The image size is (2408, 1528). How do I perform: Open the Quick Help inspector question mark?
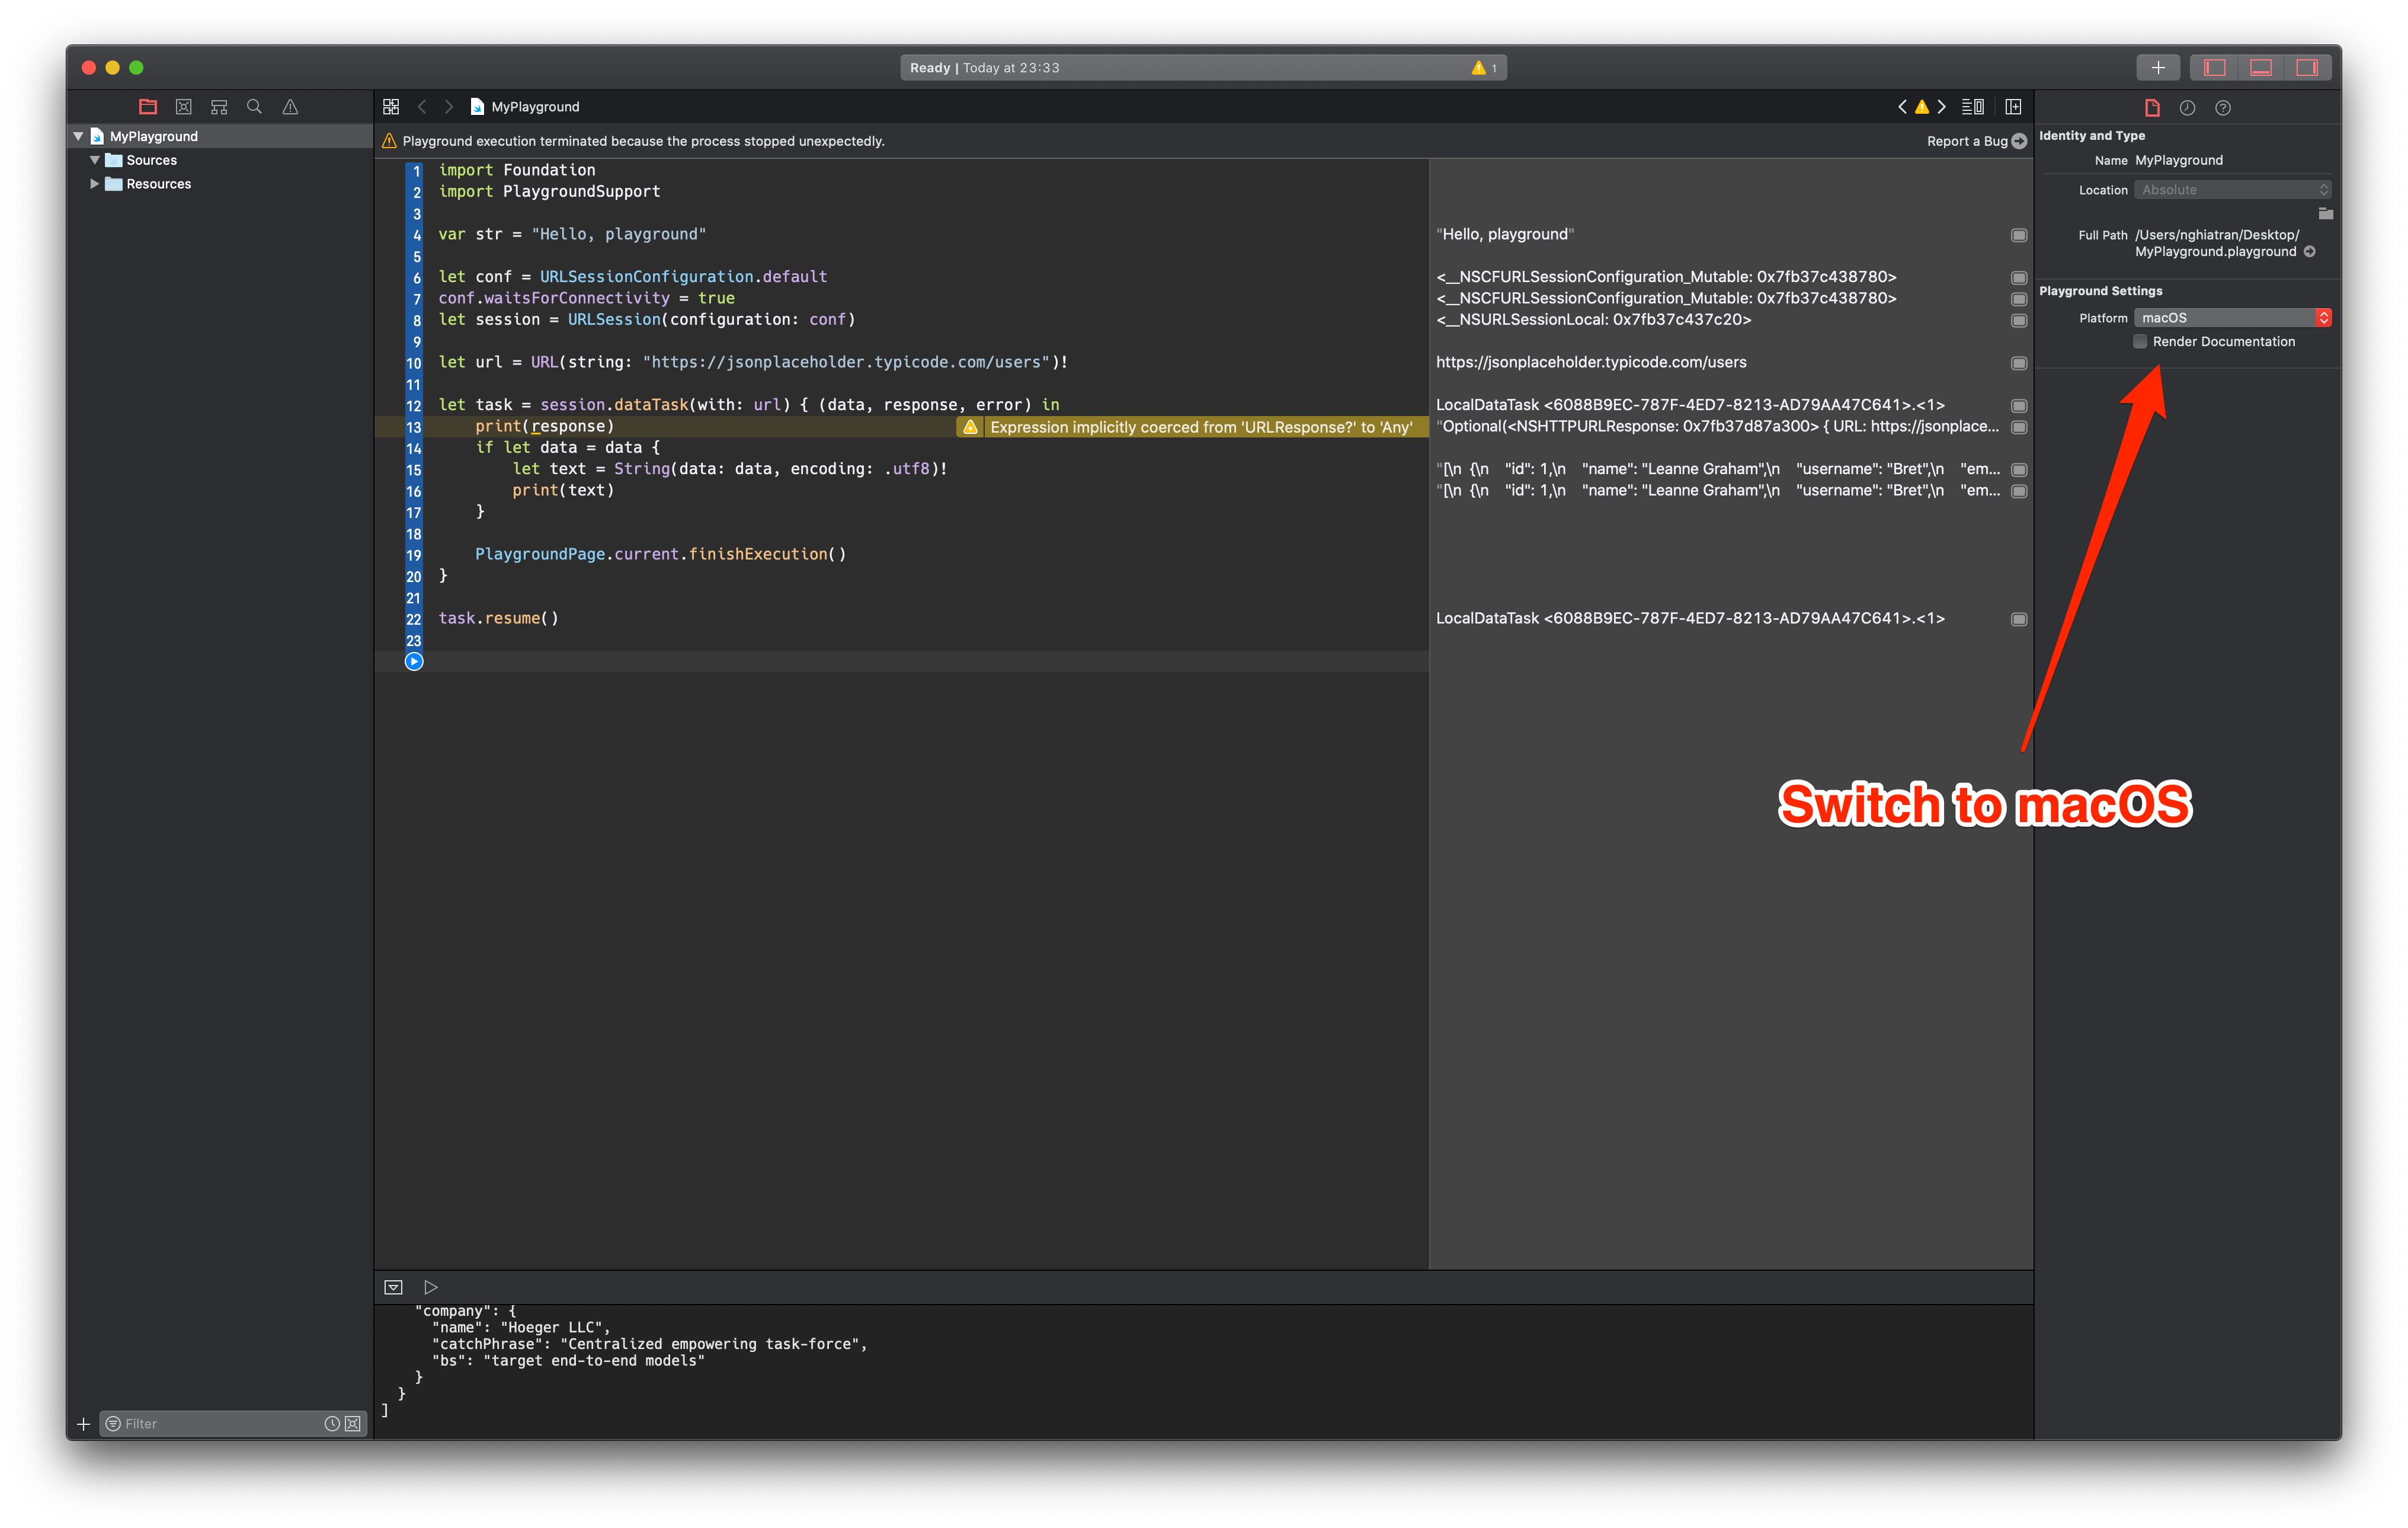[2223, 108]
